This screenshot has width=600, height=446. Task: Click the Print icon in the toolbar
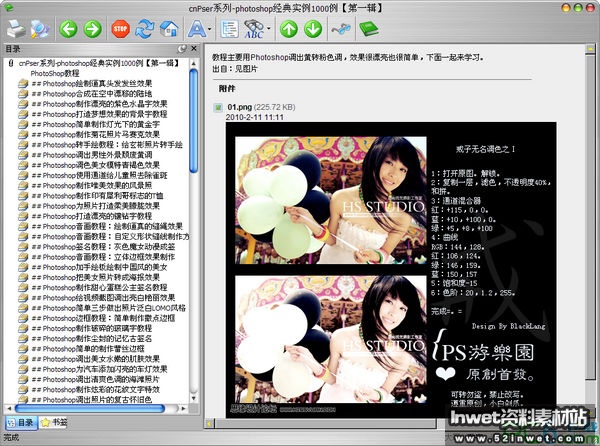(16, 29)
